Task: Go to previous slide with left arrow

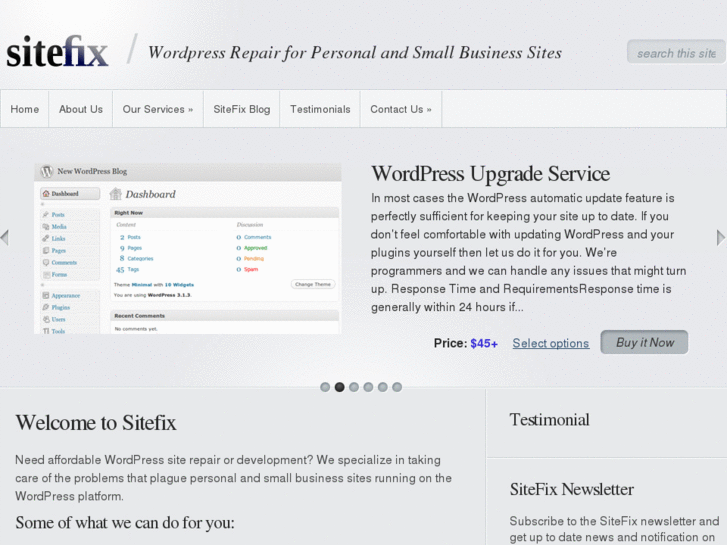Action: click(5, 237)
